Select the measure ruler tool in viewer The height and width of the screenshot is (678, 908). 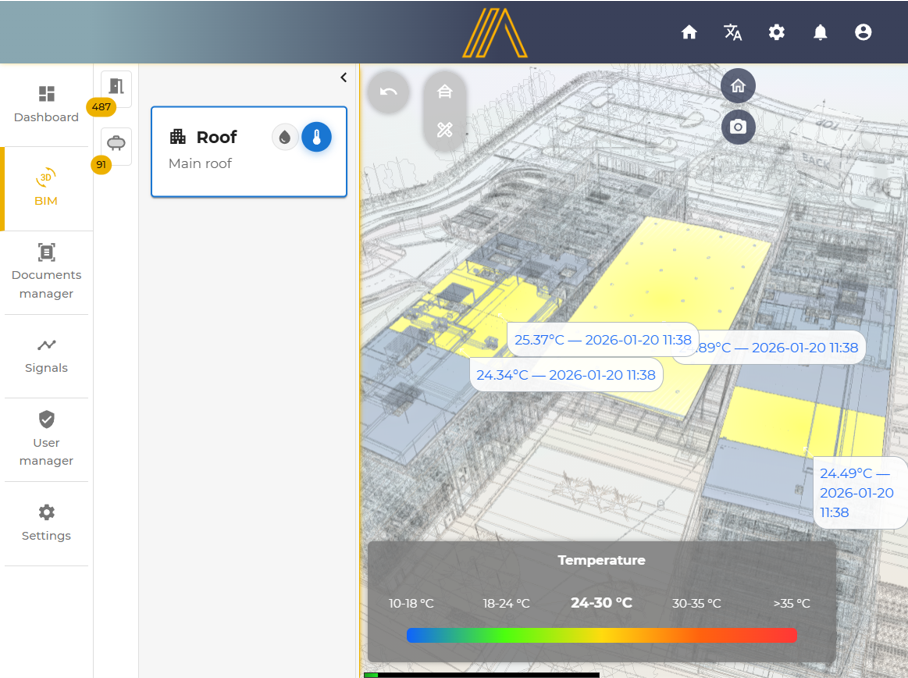(445, 130)
